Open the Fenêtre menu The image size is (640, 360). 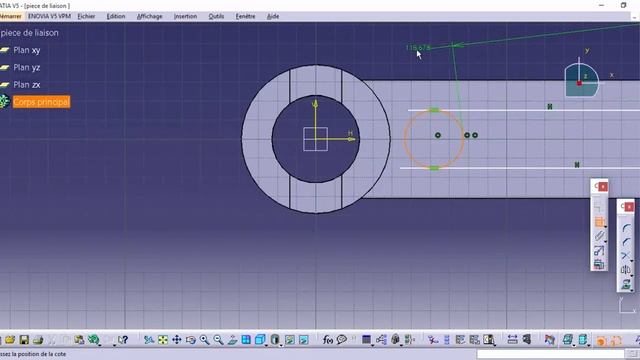click(x=245, y=16)
